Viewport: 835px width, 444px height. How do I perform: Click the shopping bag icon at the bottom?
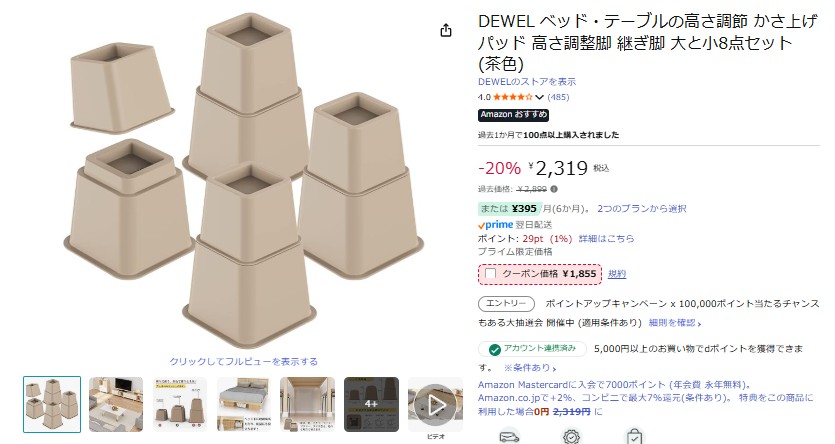634,437
